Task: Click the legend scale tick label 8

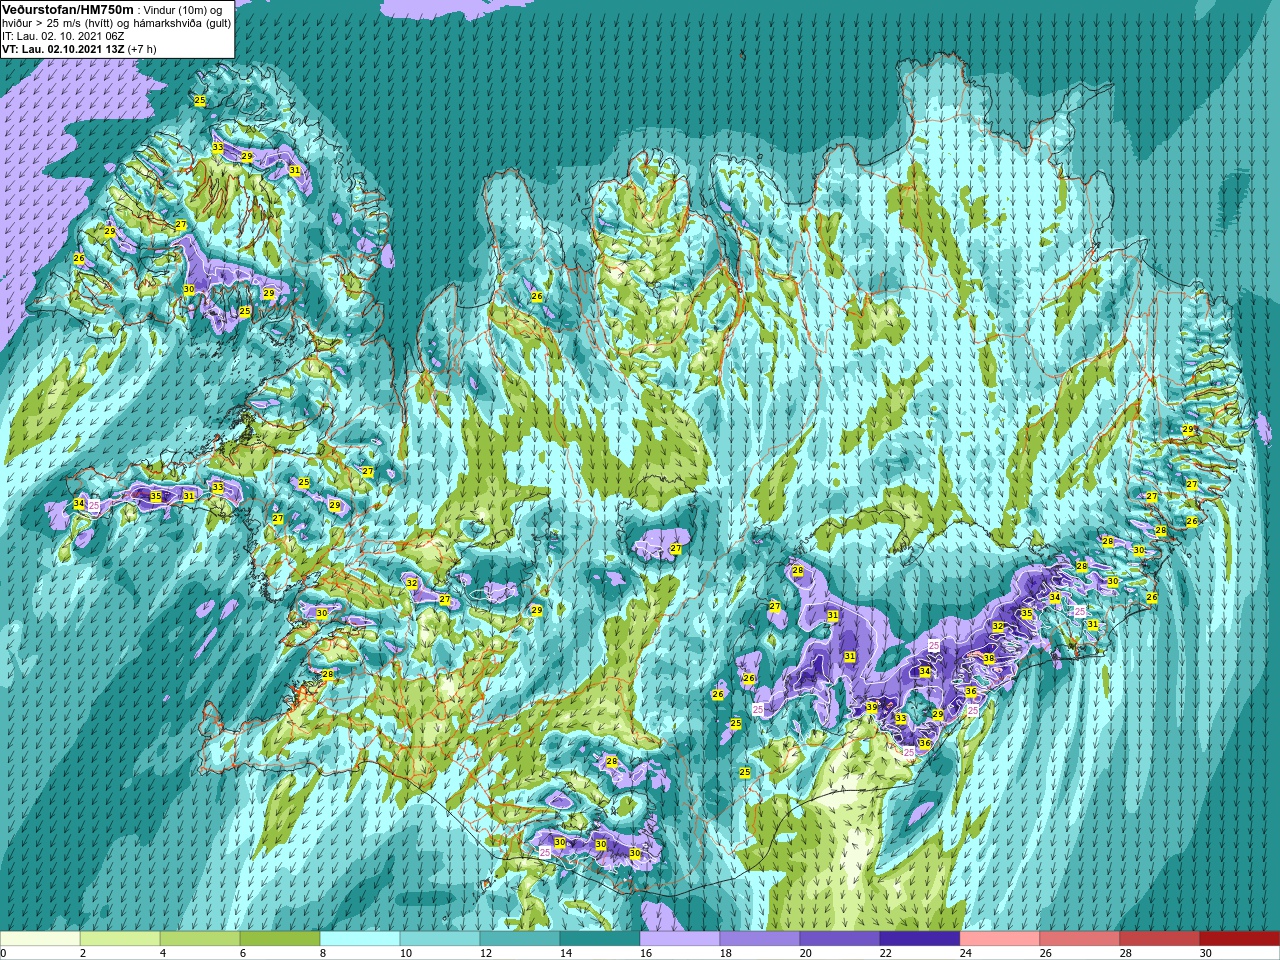Action: point(323,953)
